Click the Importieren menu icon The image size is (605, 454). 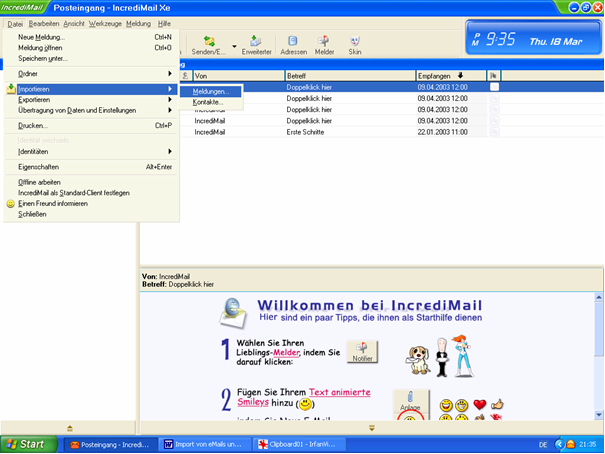coord(11,89)
